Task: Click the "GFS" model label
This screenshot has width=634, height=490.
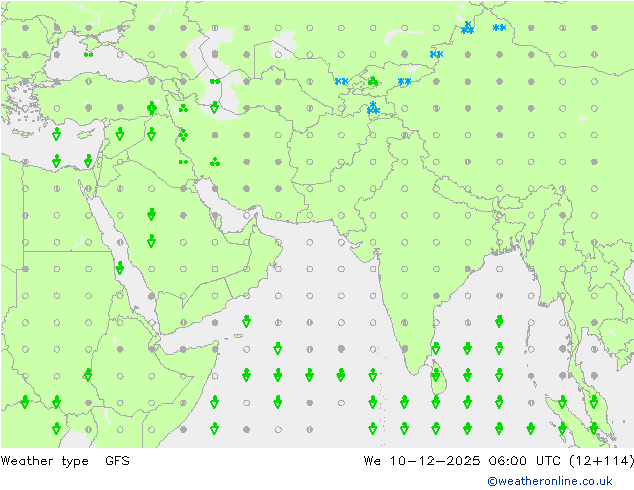Action: [117, 460]
